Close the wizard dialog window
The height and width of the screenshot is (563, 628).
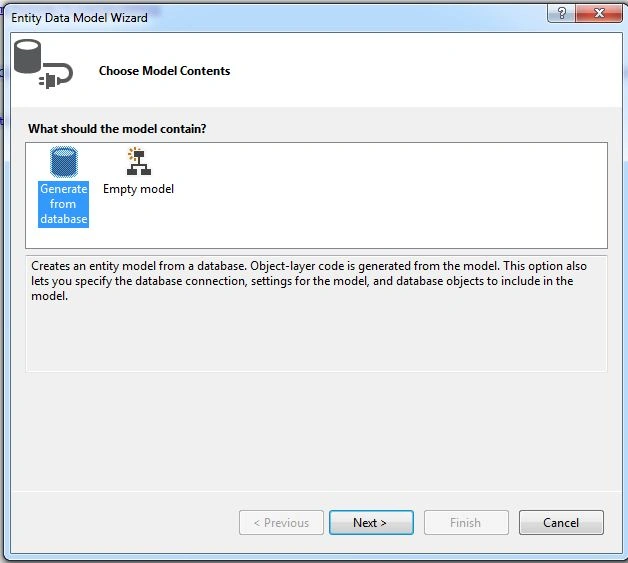[x=599, y=13]
